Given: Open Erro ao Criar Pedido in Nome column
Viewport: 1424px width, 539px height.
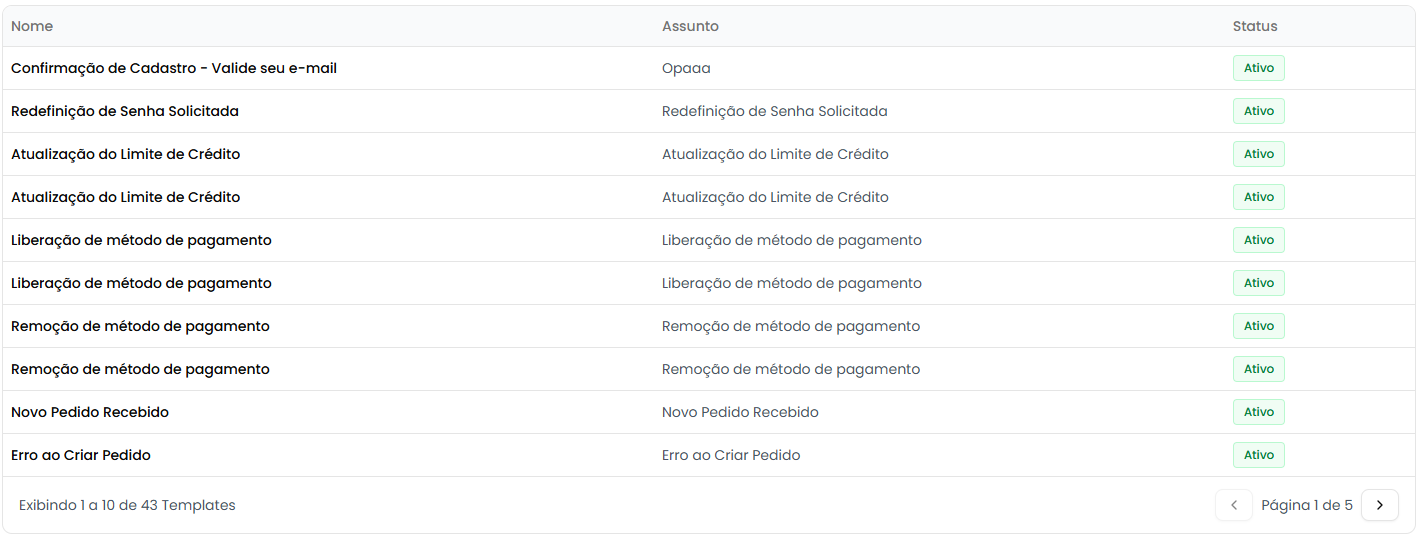Looking at the screenshot, I should (81, 455).
